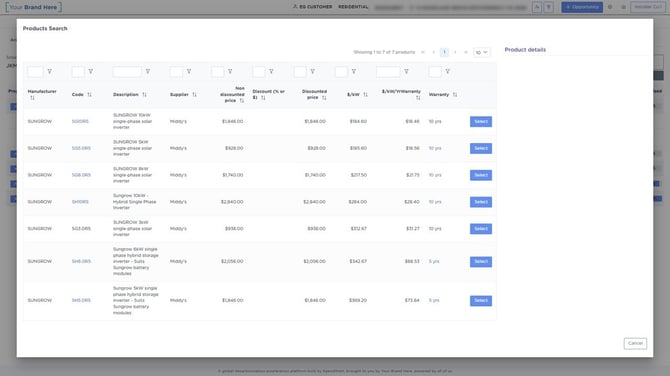Go to first page of products
The width and height of the screenshot is (670, 376).
(x=423, y=52)
